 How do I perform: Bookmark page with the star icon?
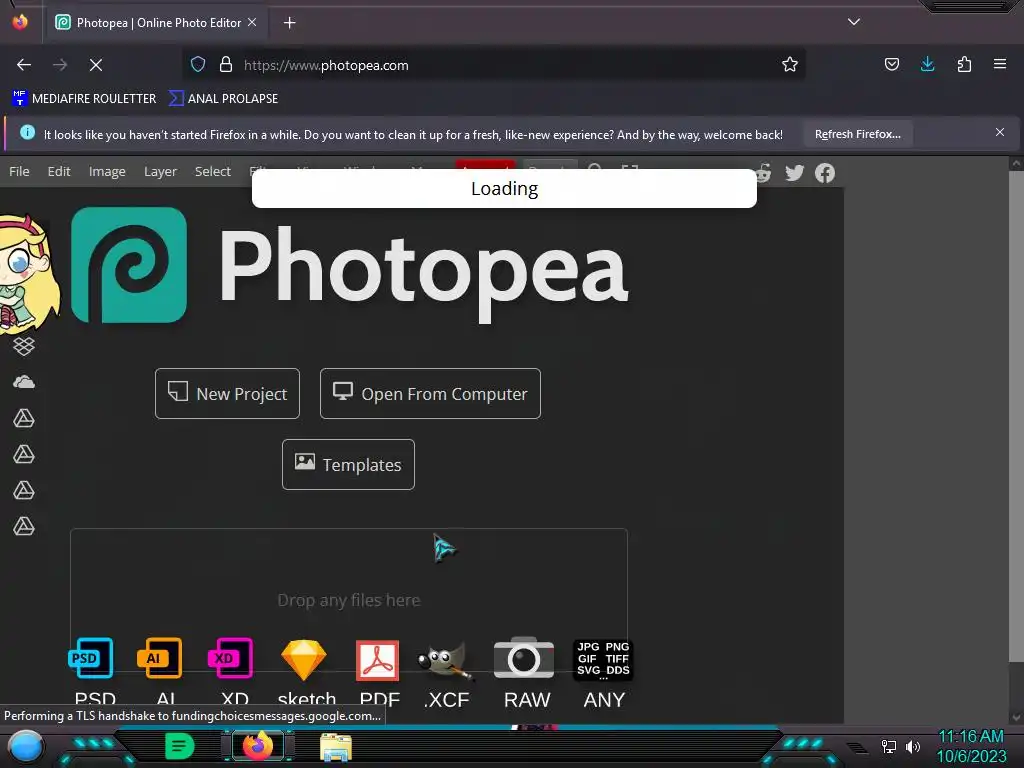coord(790,65)
